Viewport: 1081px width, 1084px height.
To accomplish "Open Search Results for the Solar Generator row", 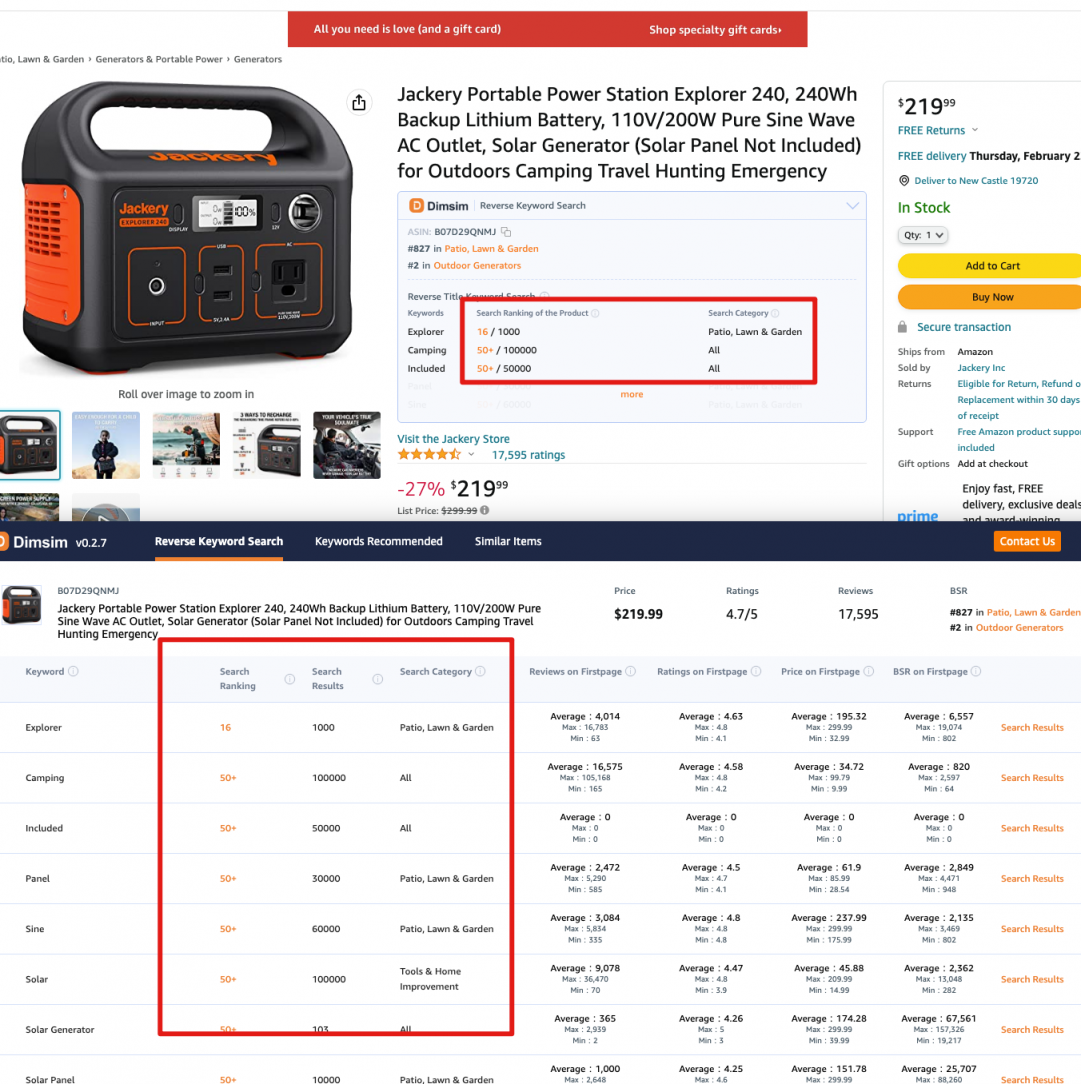I will tap(1032, 1030).
